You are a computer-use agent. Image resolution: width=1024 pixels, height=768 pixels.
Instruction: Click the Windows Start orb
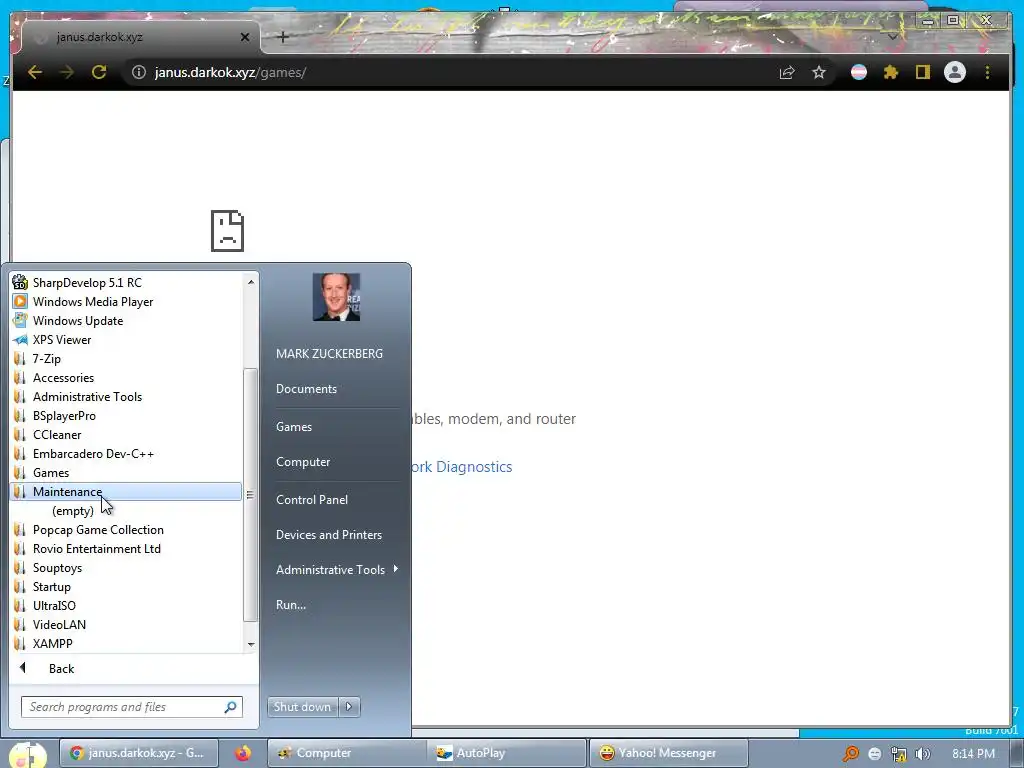coord(27,755)
